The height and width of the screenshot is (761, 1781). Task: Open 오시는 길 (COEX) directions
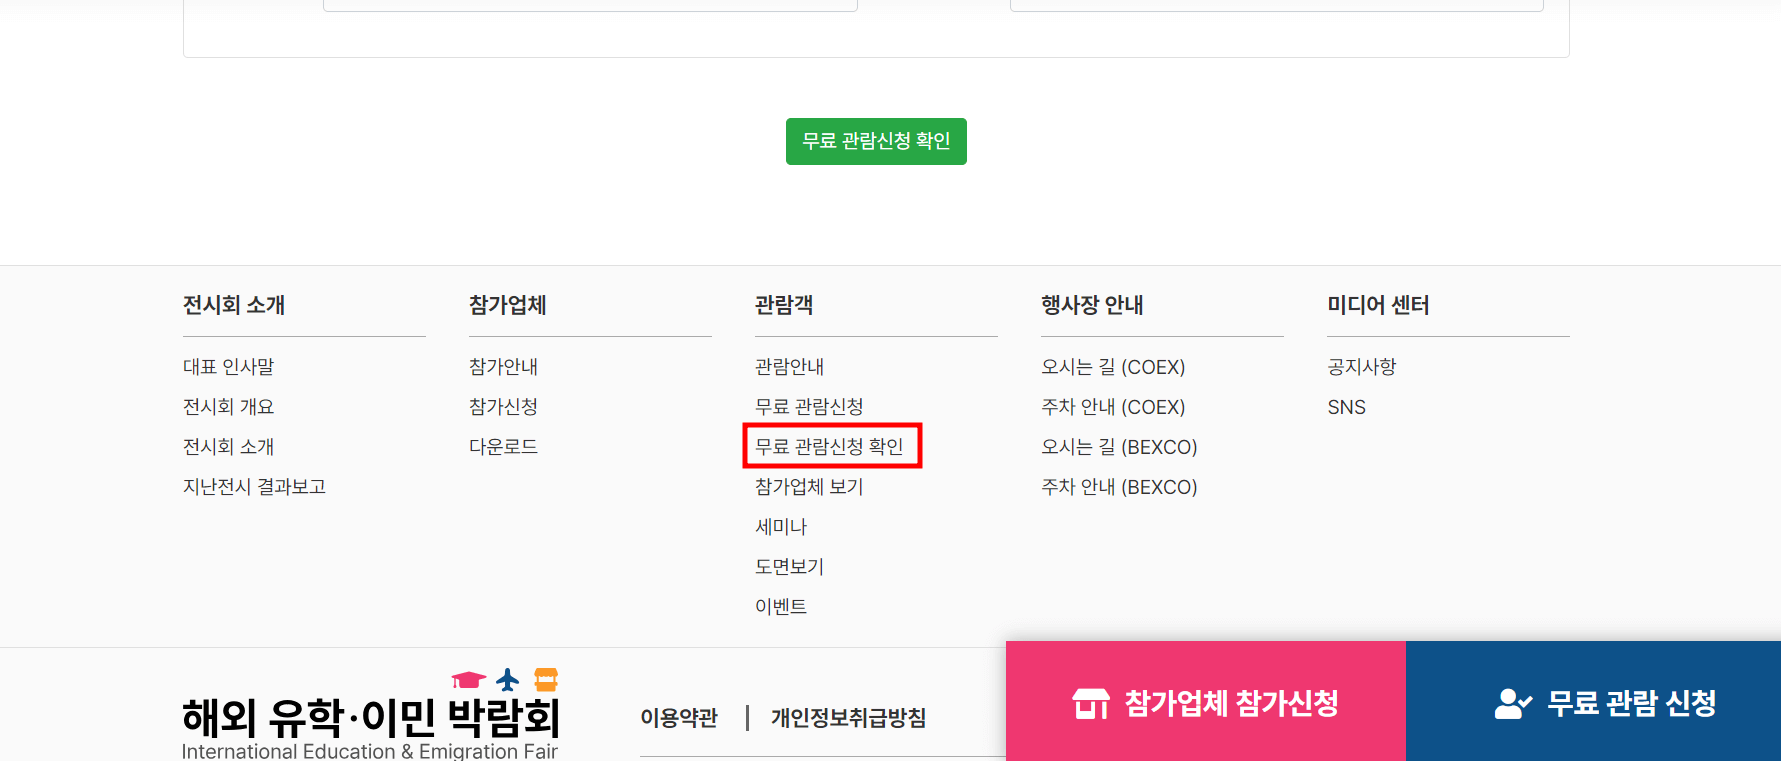click(x=1113, y=366)
